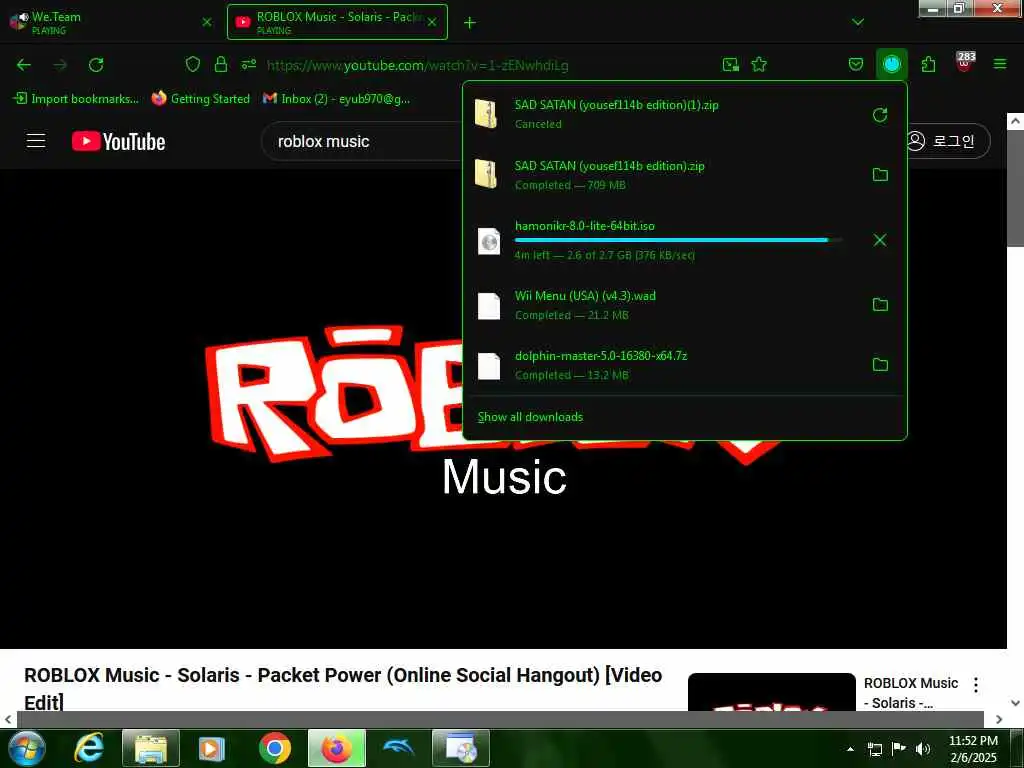
Task: Open the Getting Started bookmark
Action: pyautogui.click(x=200, y=99)
